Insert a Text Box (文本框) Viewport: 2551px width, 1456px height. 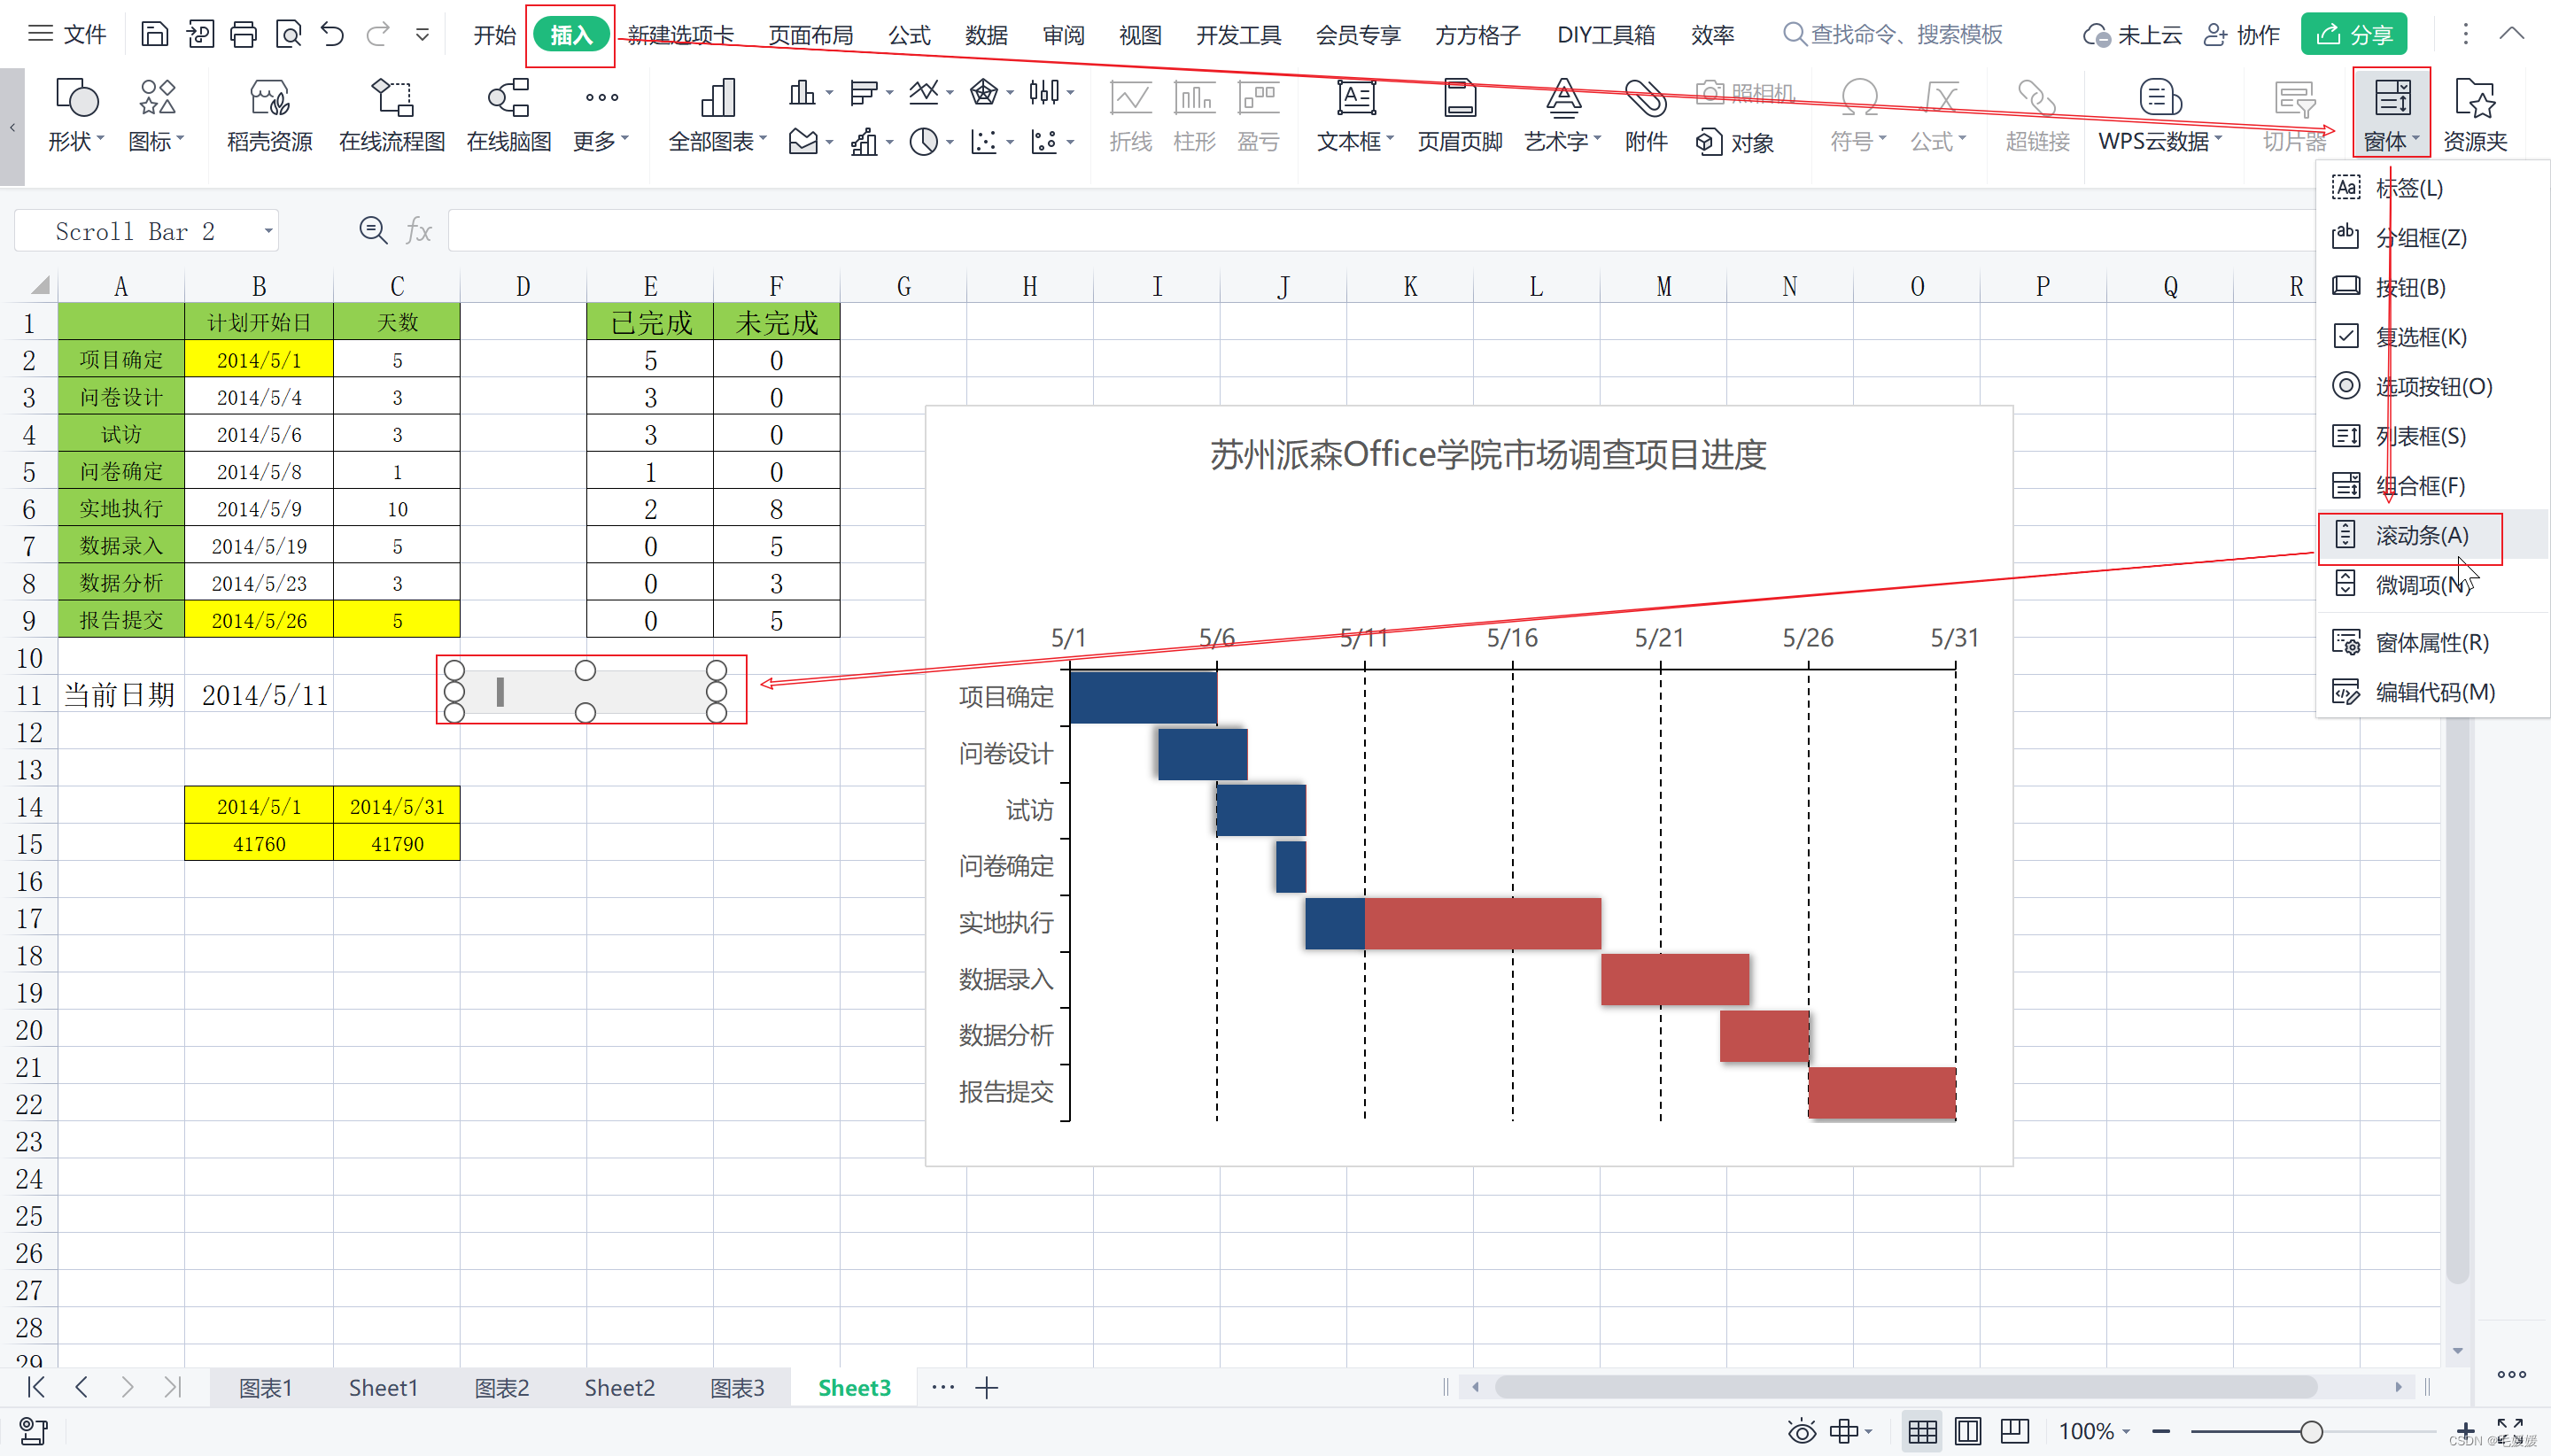(x=1355, y=100)
